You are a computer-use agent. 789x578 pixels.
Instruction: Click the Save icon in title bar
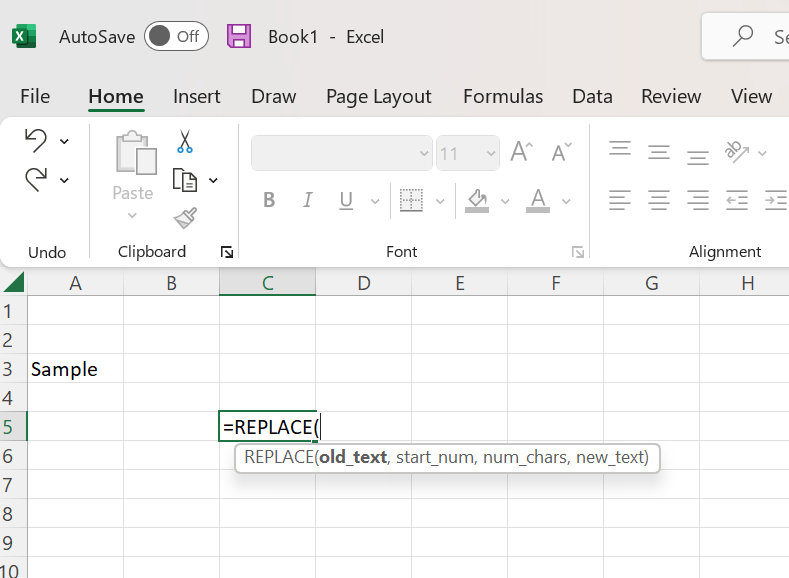239,37
